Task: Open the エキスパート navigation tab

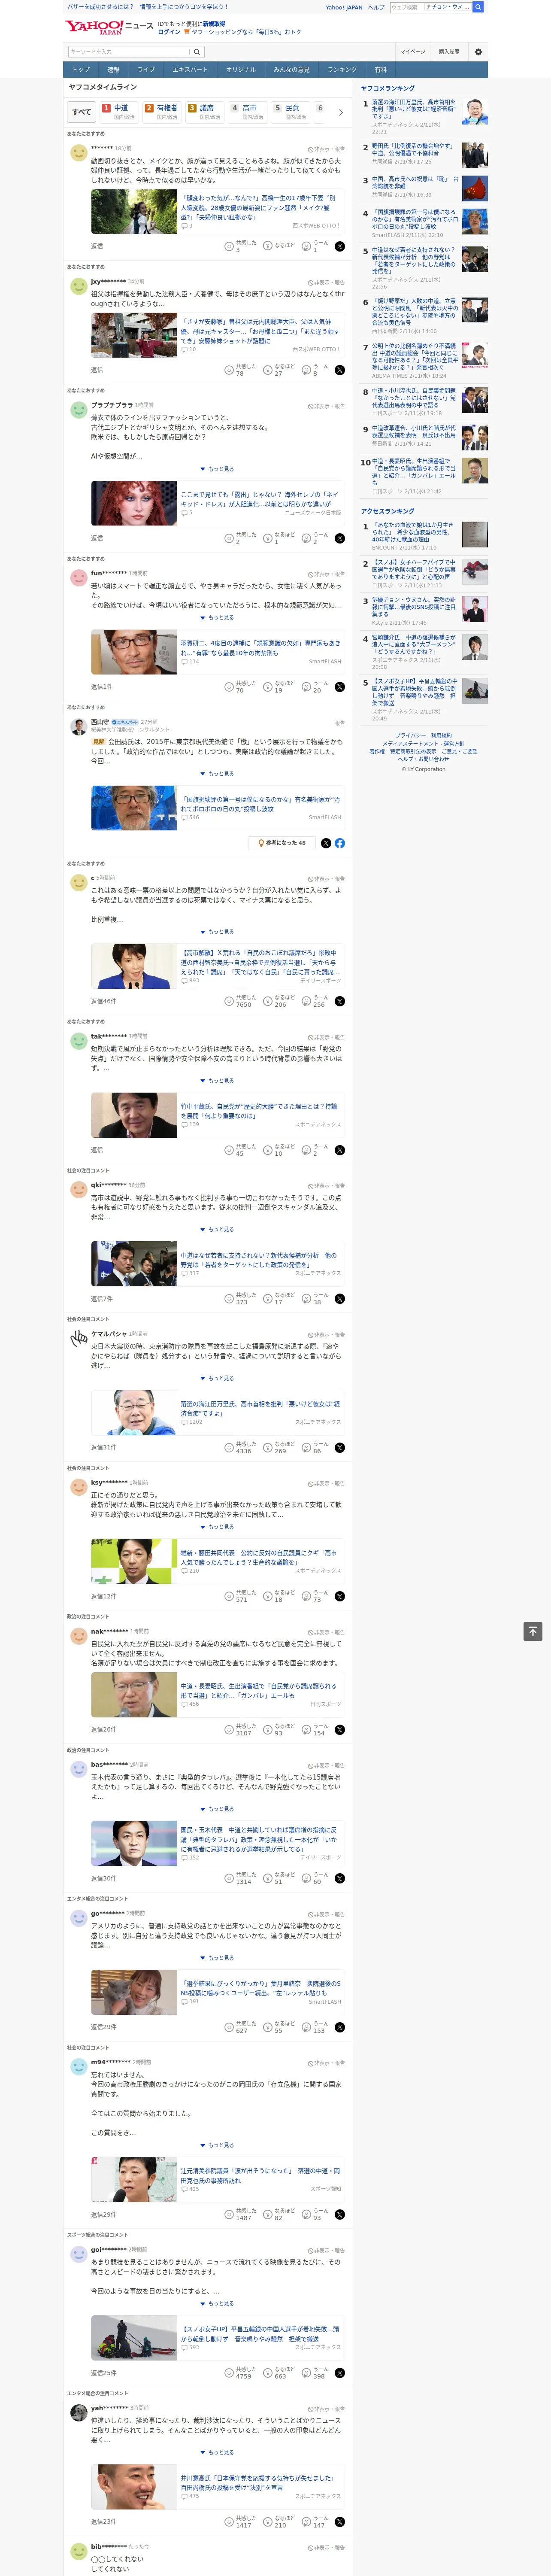Action: (190, 70)
